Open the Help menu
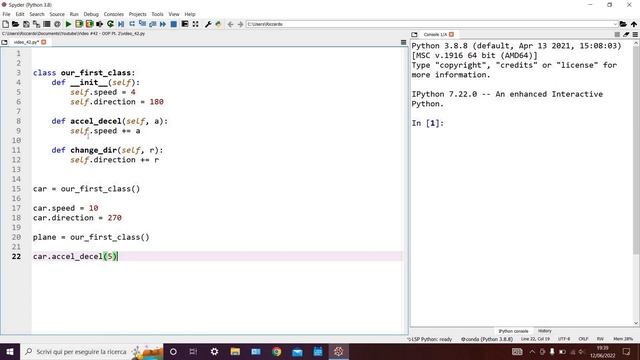 190,14
